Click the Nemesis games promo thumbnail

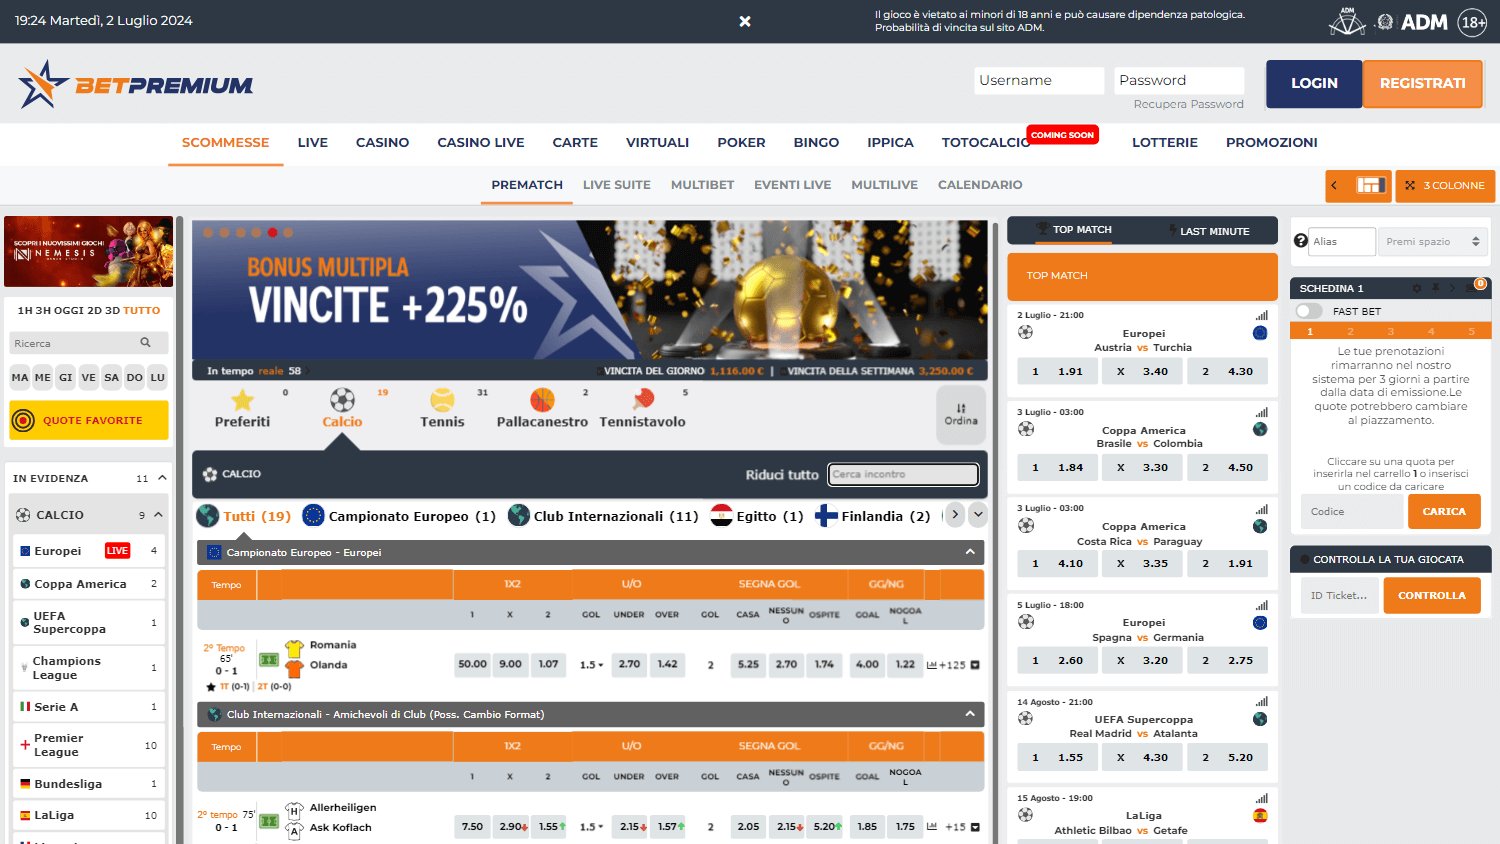89,252
